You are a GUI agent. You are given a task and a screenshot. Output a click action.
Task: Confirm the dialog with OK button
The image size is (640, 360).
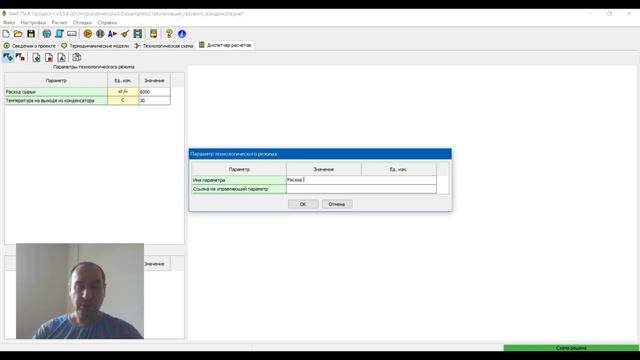pos(303,204)
